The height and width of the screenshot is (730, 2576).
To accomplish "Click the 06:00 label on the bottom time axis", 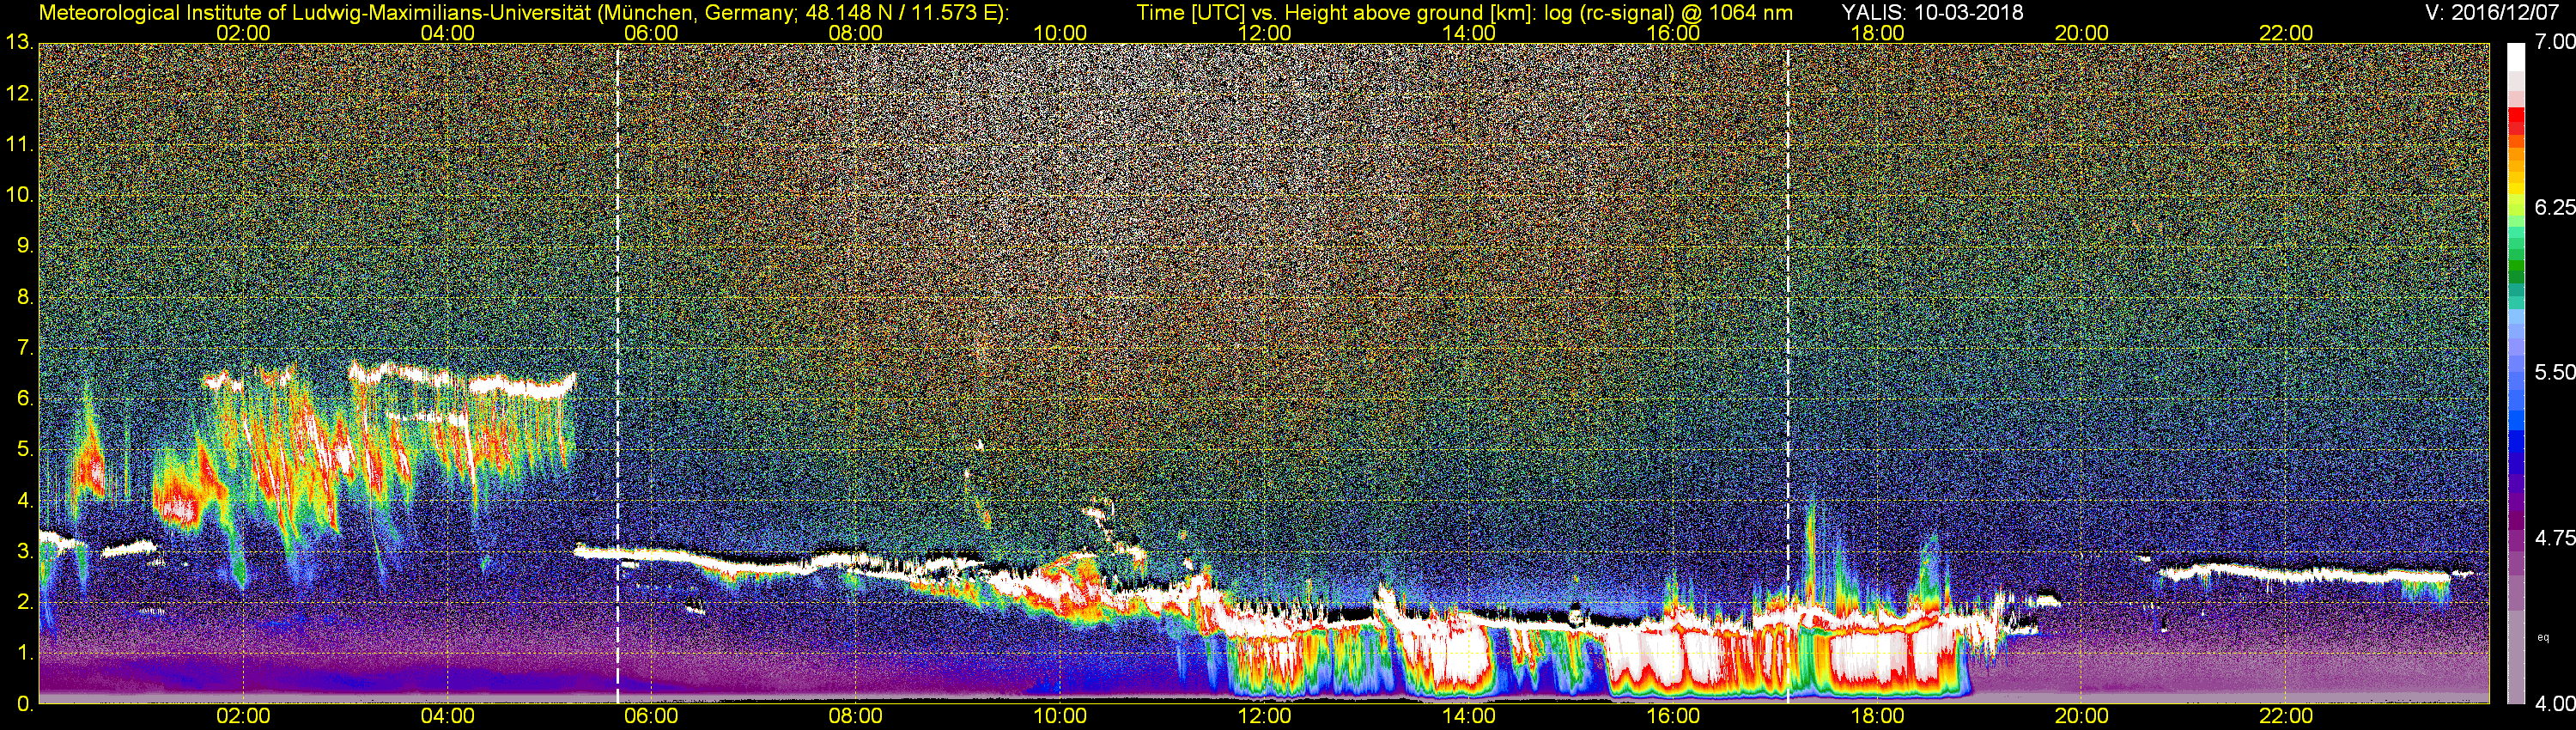I will [651, 716].
